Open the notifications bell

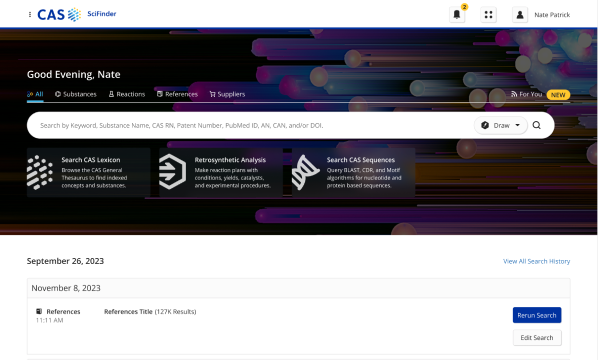coord(457,15)
